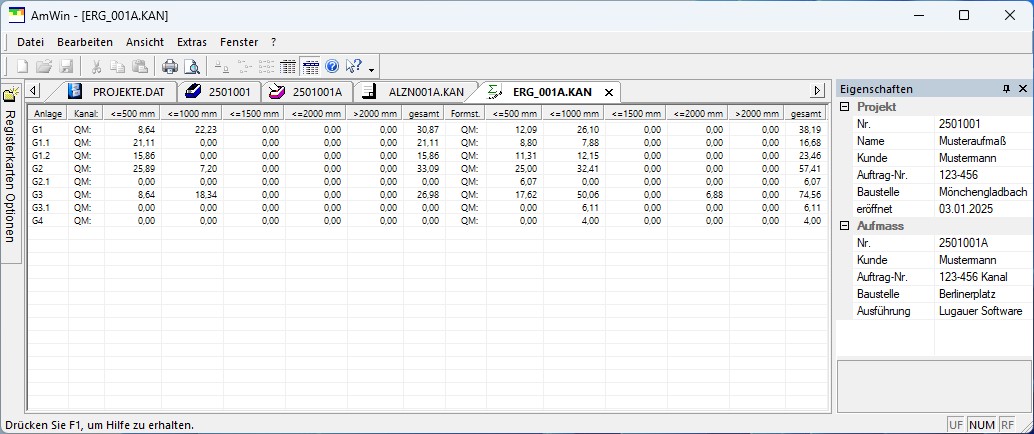This screenshot has width=1034, height=434.
Task: Click the value 57,41 in row G2
Action: pyautogui.click(x=810, y=169)
